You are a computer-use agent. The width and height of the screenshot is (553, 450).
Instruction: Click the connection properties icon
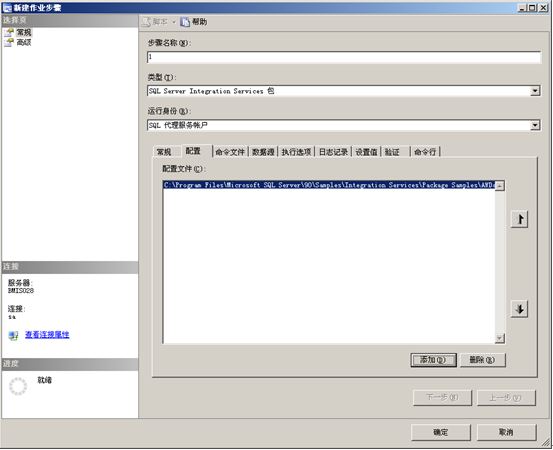(x=13, y=335)
